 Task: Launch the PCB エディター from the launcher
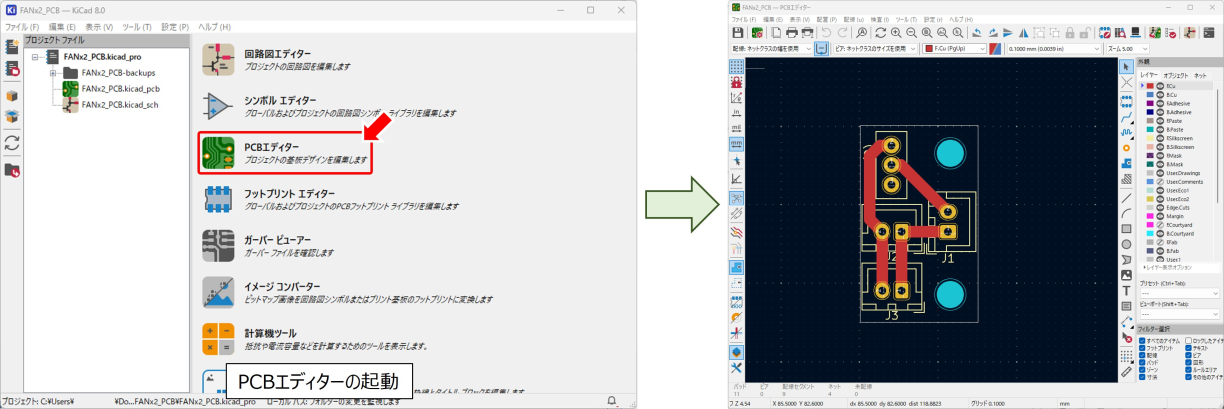pyautogui.click(x=285, y=153)
